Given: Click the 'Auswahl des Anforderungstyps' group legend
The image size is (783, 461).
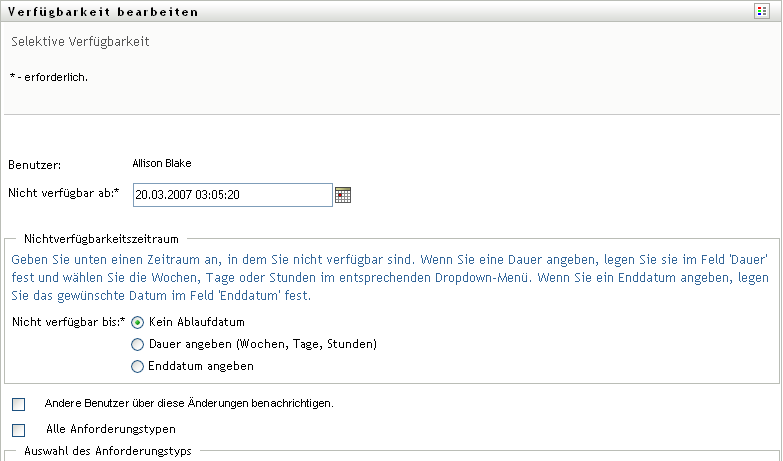Looking at the screenshot, I should pyautogui.click(x=107, y=451).
